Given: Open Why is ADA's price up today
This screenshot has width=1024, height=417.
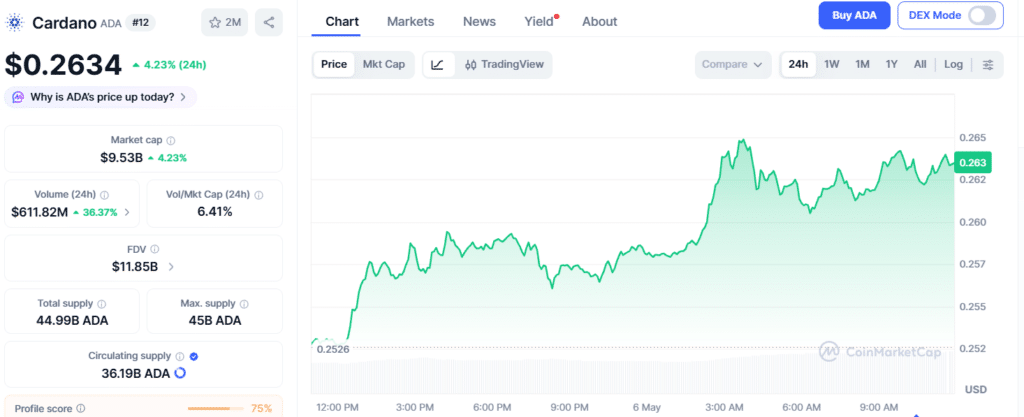Looking at the screenshot, I should [101, 97].
